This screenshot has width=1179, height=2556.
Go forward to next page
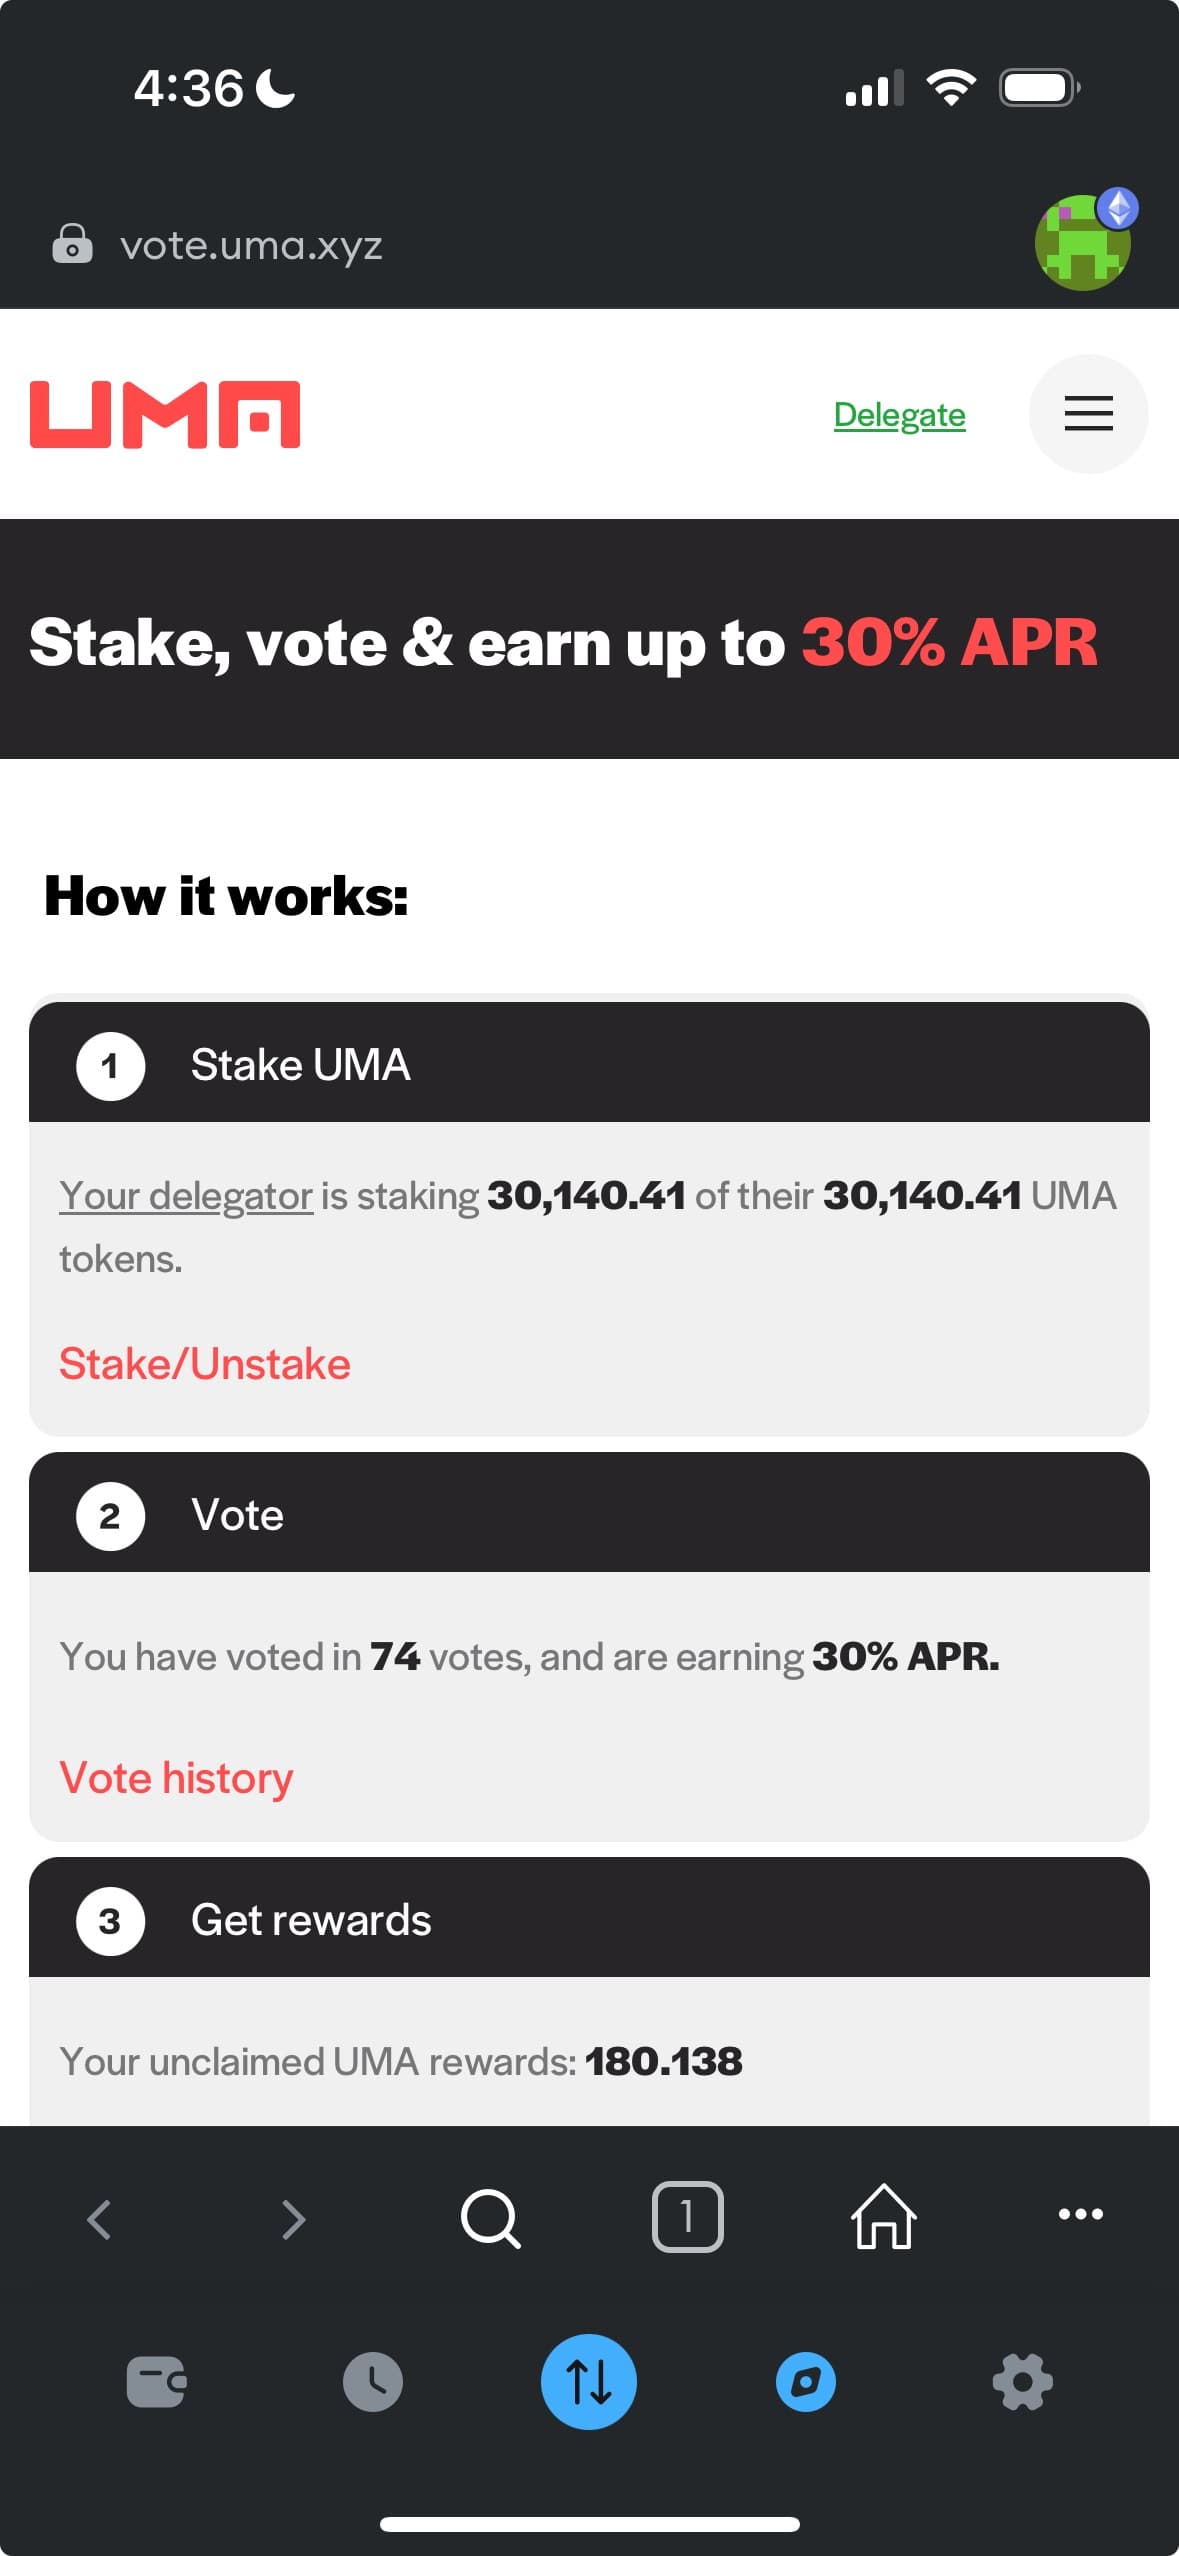(x=293, y=2219)
